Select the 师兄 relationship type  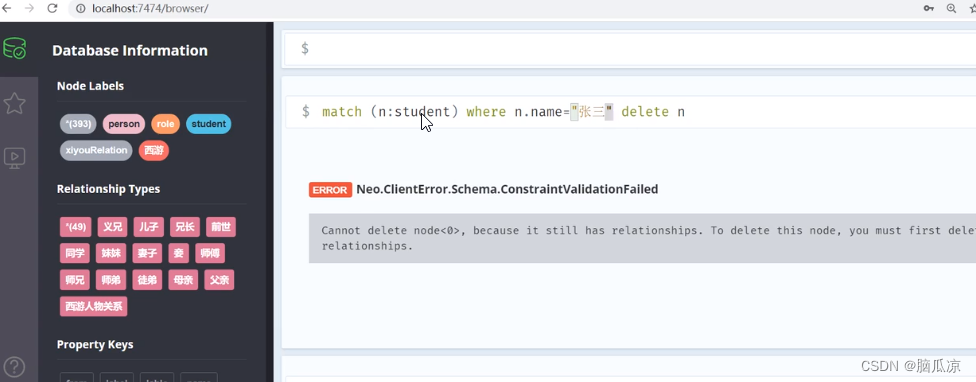coord(75,280)
